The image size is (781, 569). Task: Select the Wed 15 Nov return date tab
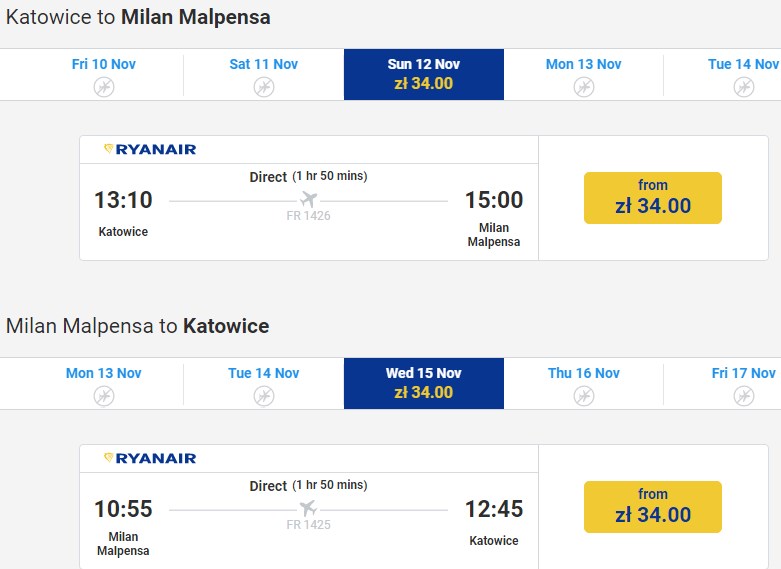coord(424,383)
